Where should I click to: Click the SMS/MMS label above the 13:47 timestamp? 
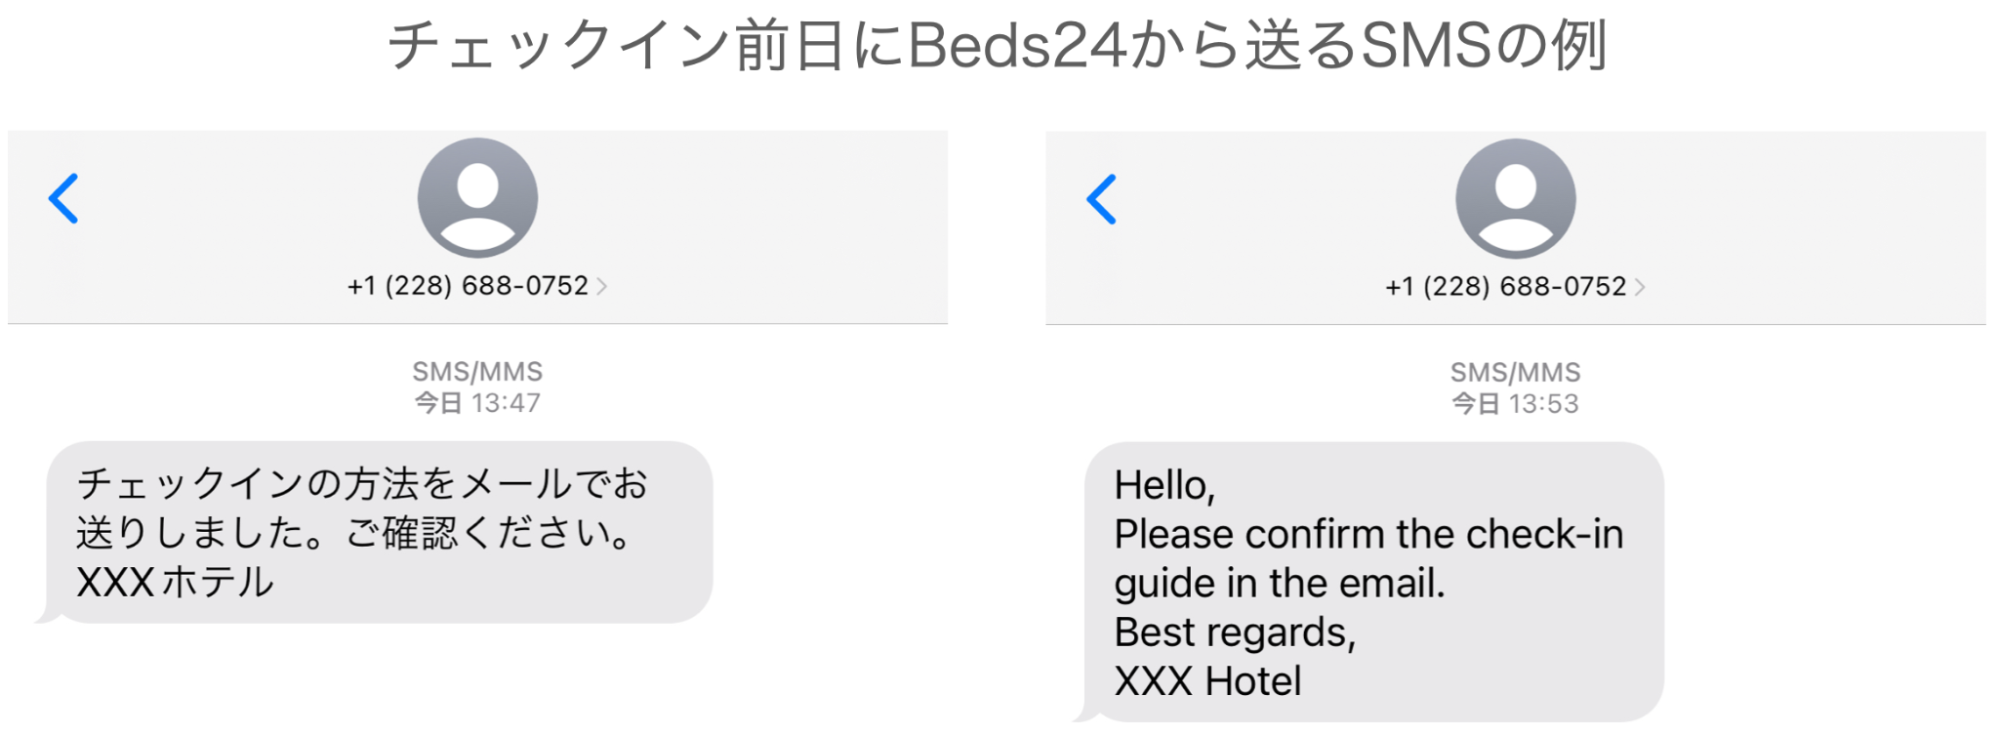tap(477, 372)
